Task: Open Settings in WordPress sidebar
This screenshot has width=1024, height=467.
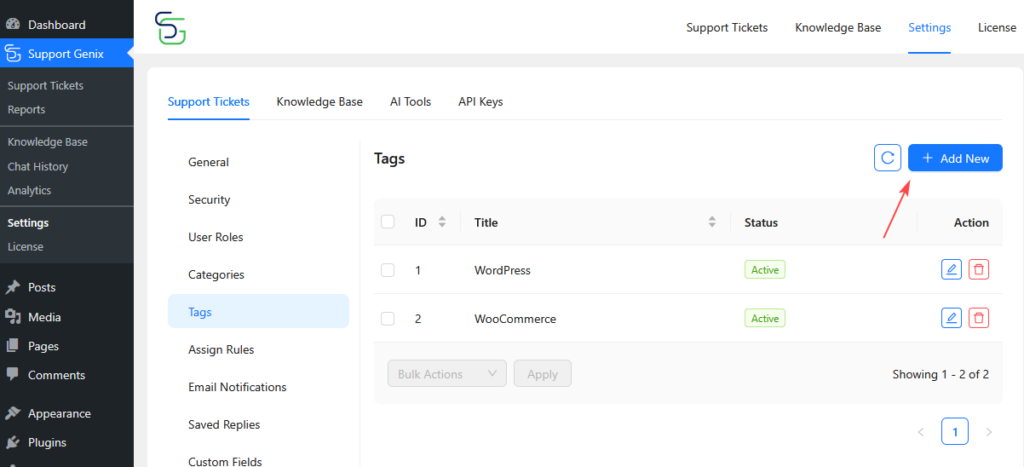Action: pyautogui.click(x=28, y=223)
